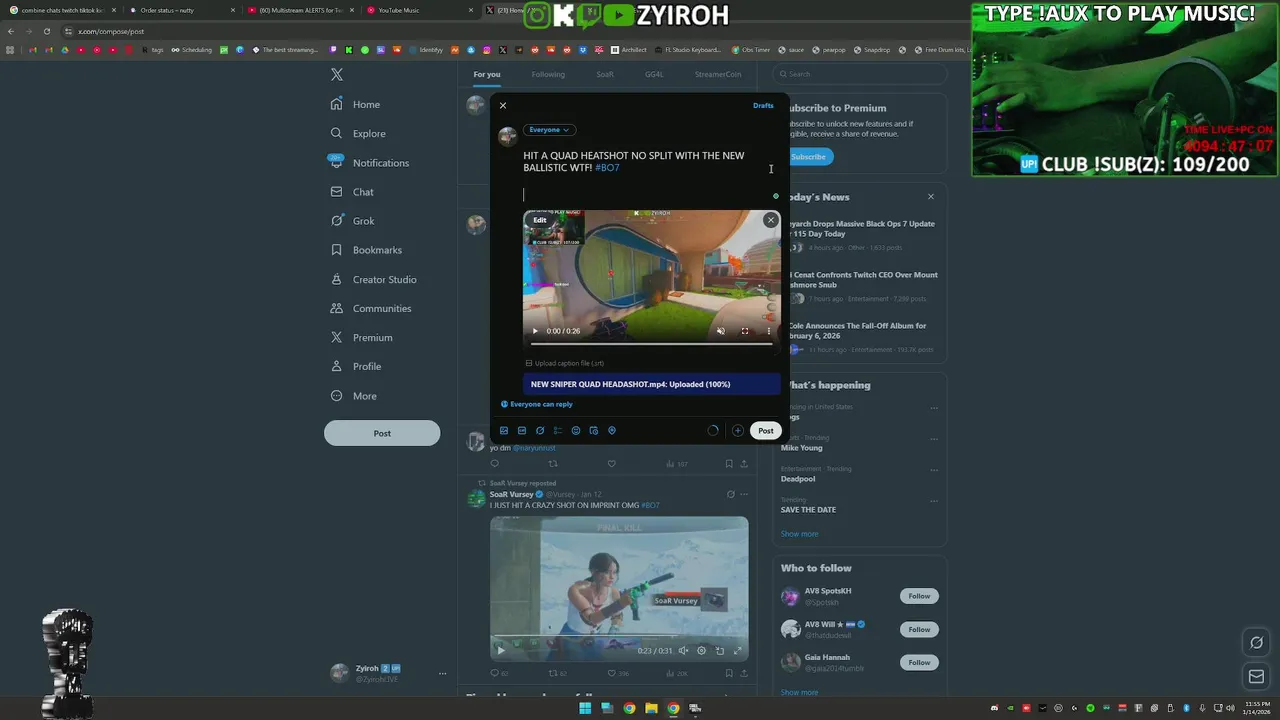Click Show more under What's happening
Image resolution: width=1280 pixels, height=720 pixels.
click(799, 534)
